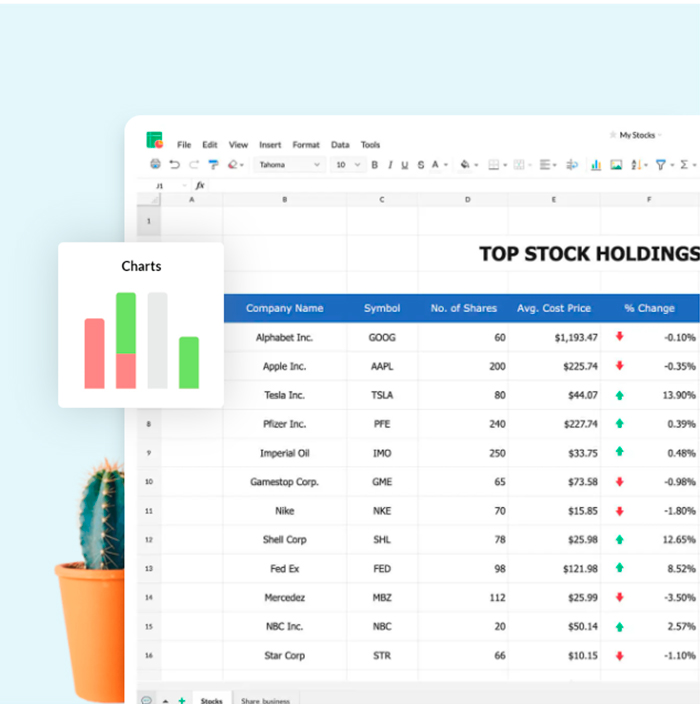Open the comments chat bubble icon

coord(146,700)
